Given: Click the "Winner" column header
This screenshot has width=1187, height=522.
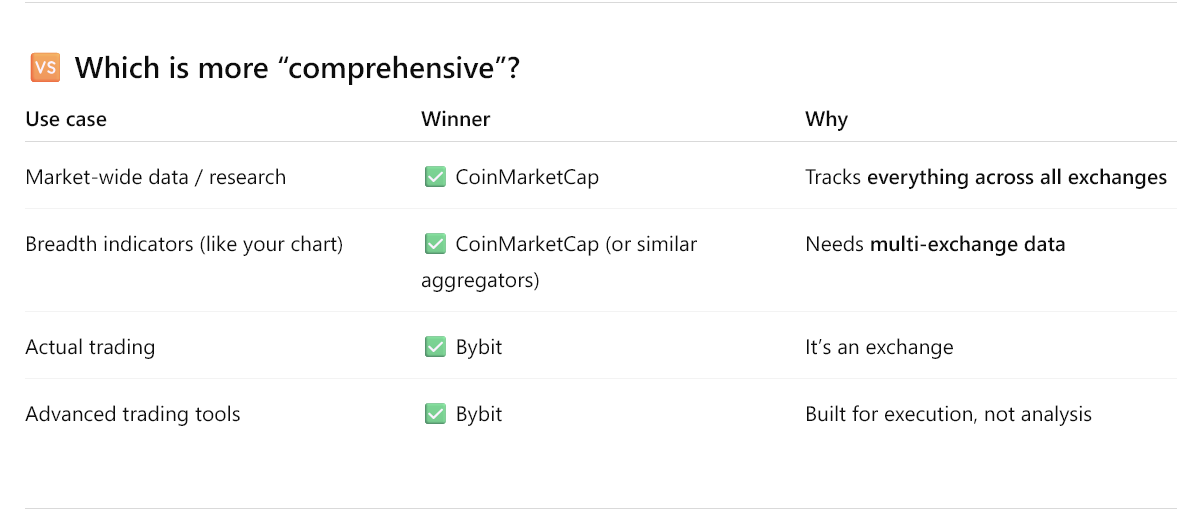Looking at the screenshot, I should tap(456, 120).
